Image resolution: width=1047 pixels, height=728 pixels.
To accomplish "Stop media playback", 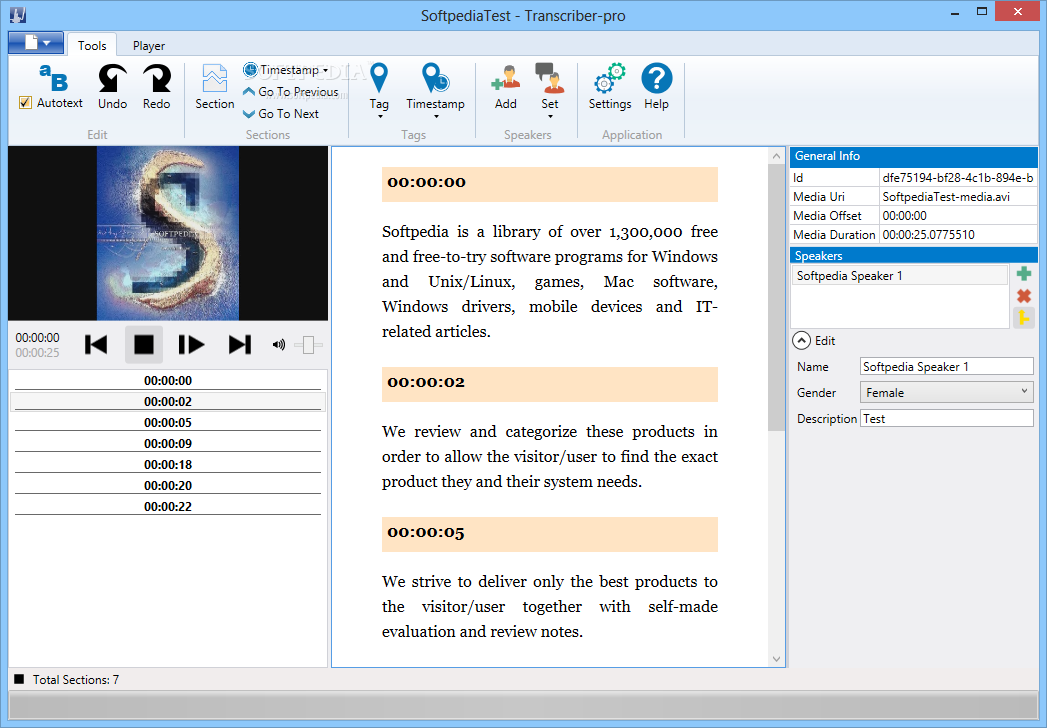I will (144, 345).
